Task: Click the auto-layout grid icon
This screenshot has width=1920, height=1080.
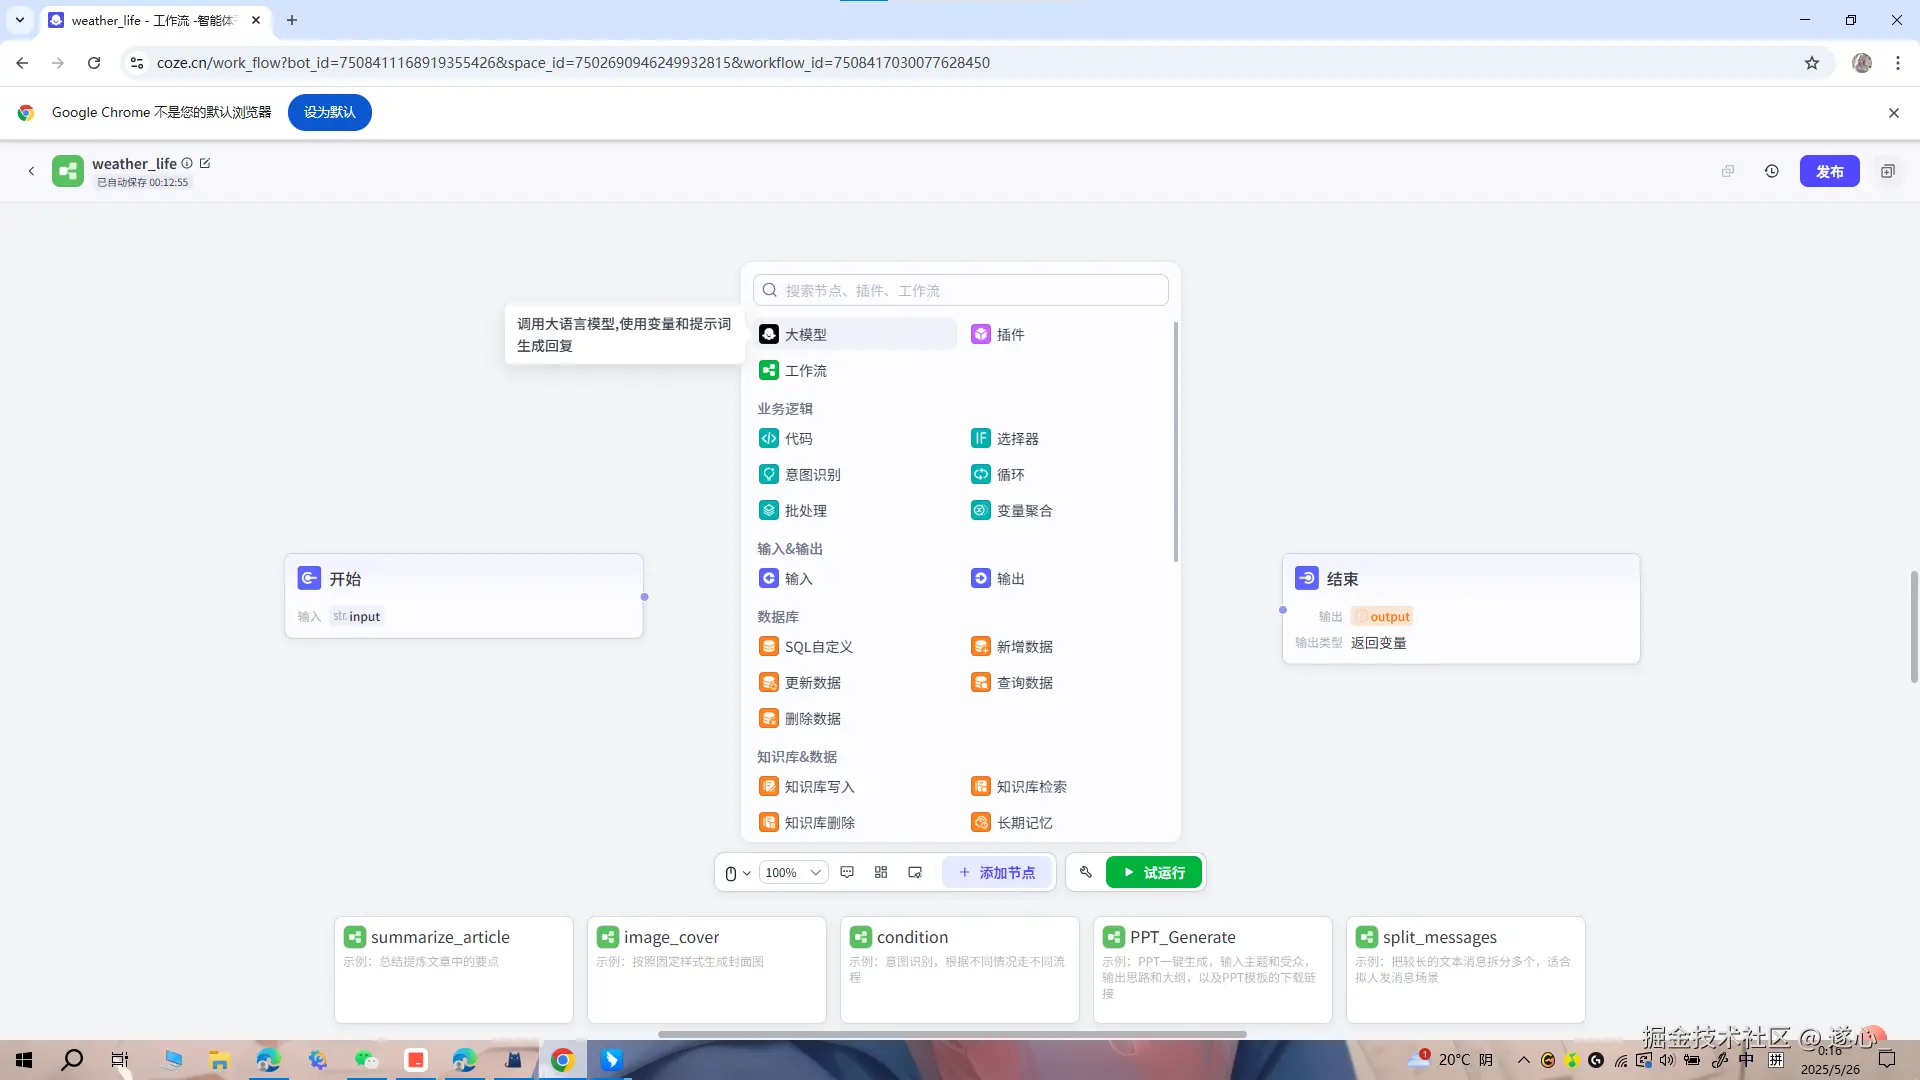Action: [881, 872]
